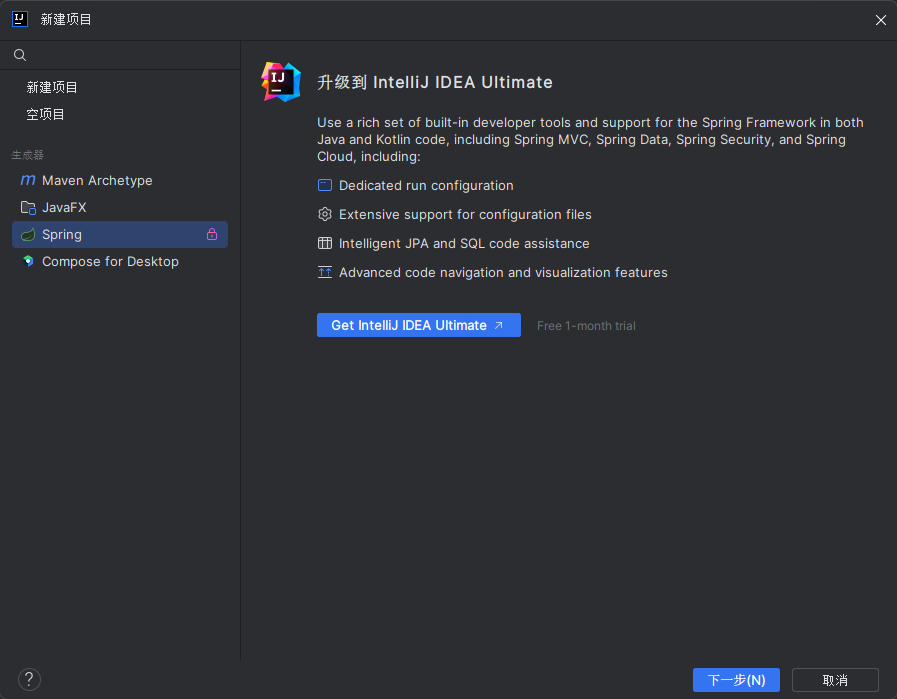Click the JPA and SQL table icon
Screen dimensions: 897x699
point(325,244)
